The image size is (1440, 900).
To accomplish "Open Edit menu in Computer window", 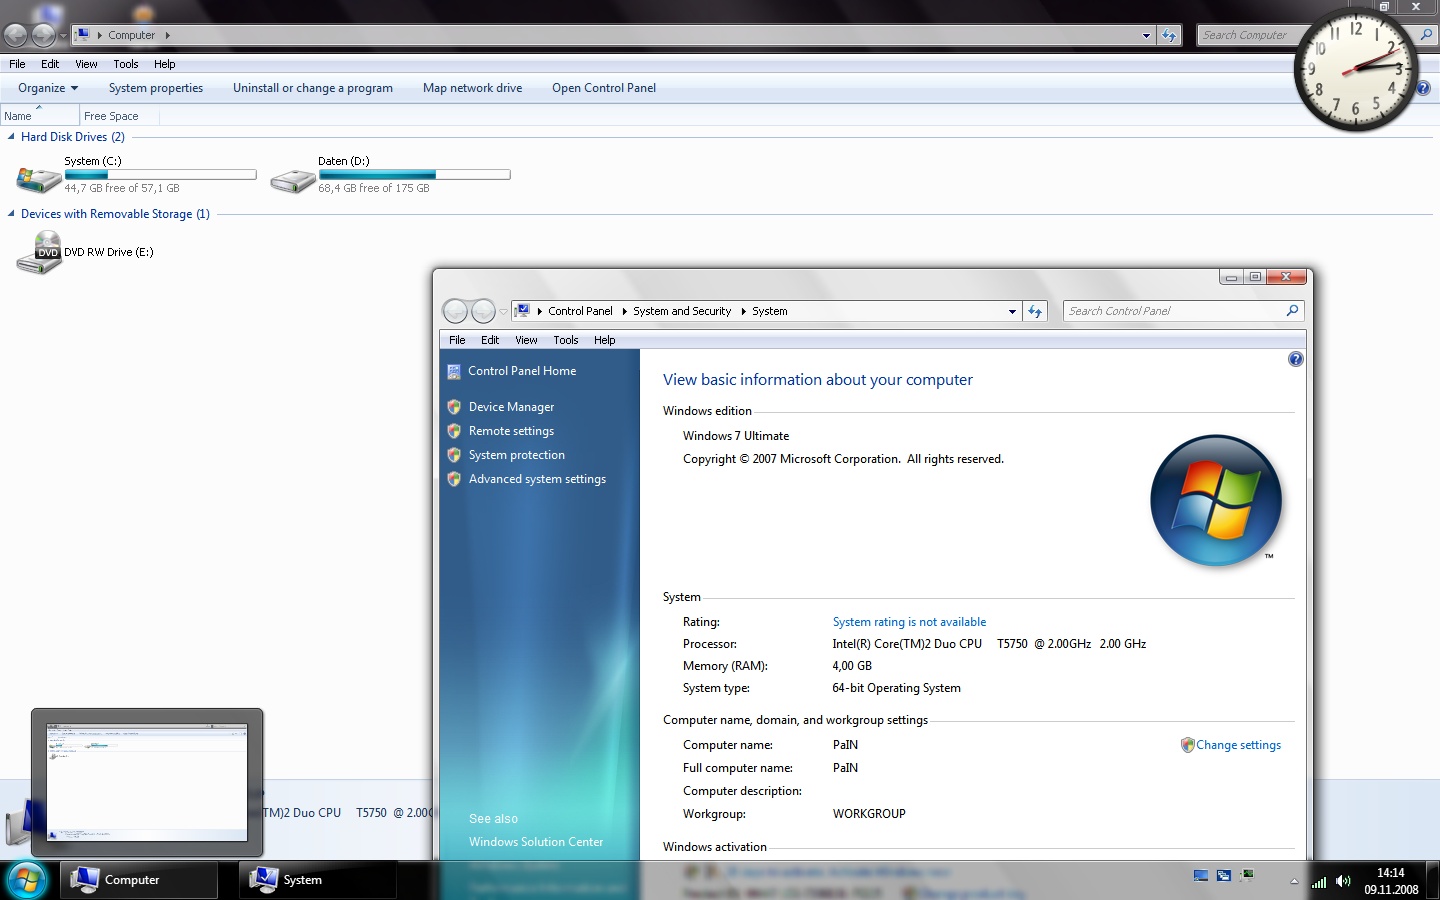I will tap(50, 64).
